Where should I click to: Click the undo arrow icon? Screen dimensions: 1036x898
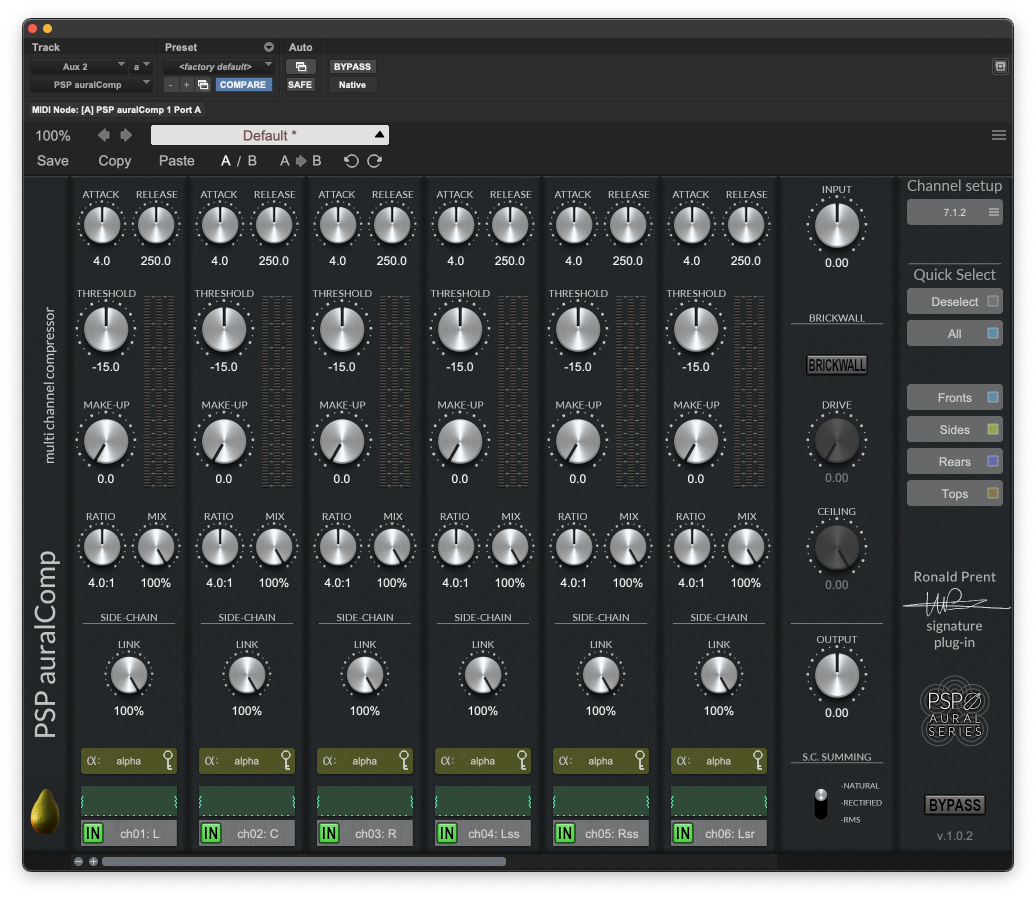click(x=351, y=161)
